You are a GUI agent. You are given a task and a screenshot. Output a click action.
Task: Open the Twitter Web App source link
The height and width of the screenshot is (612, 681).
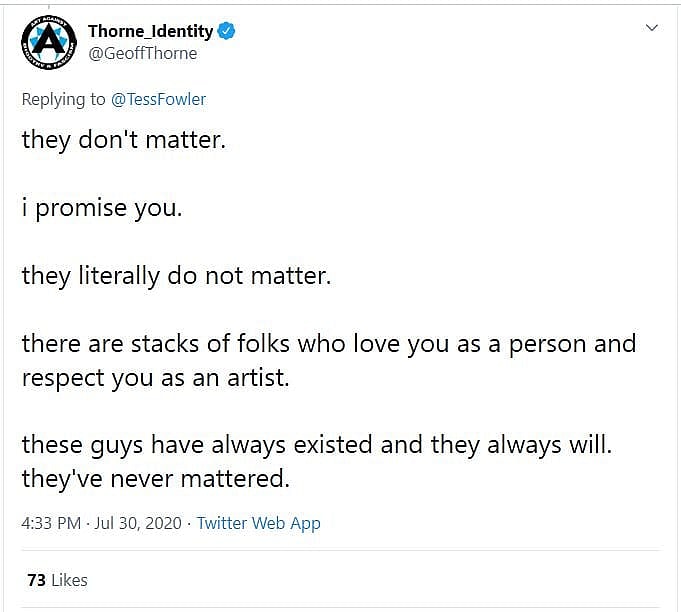tap(258, 523)
